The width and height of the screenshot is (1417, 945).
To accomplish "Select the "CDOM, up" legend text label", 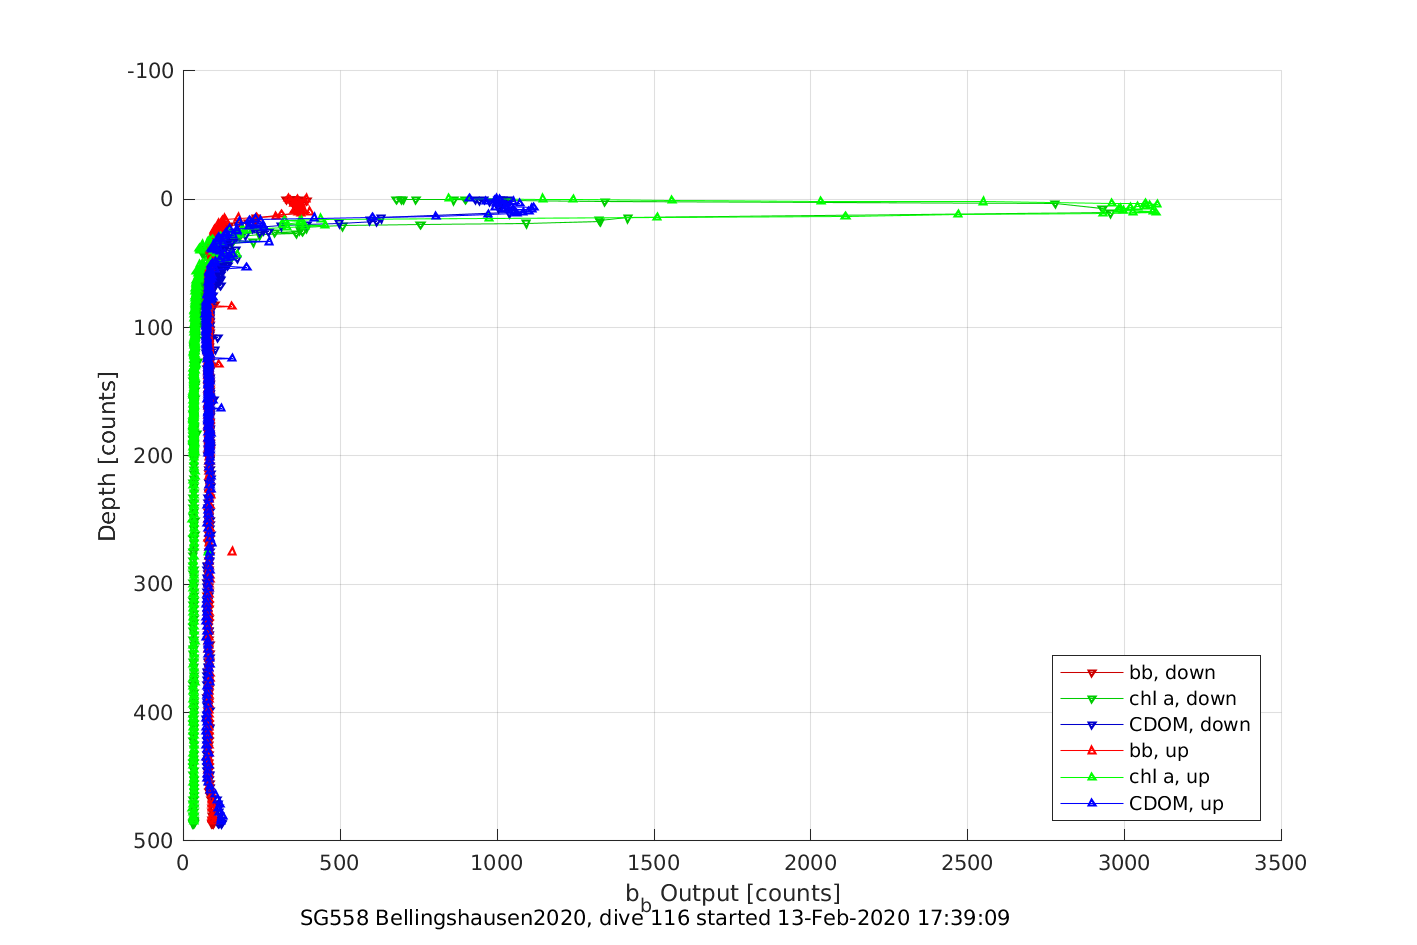I will pyautogui.click(x=1176, y=803).
